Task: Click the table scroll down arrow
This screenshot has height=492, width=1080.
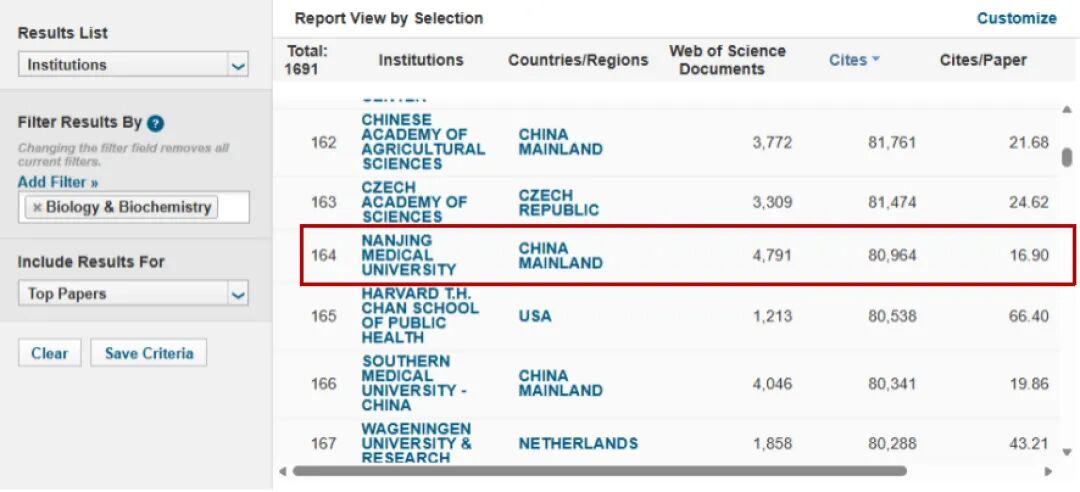Action: coord(1067,452)
